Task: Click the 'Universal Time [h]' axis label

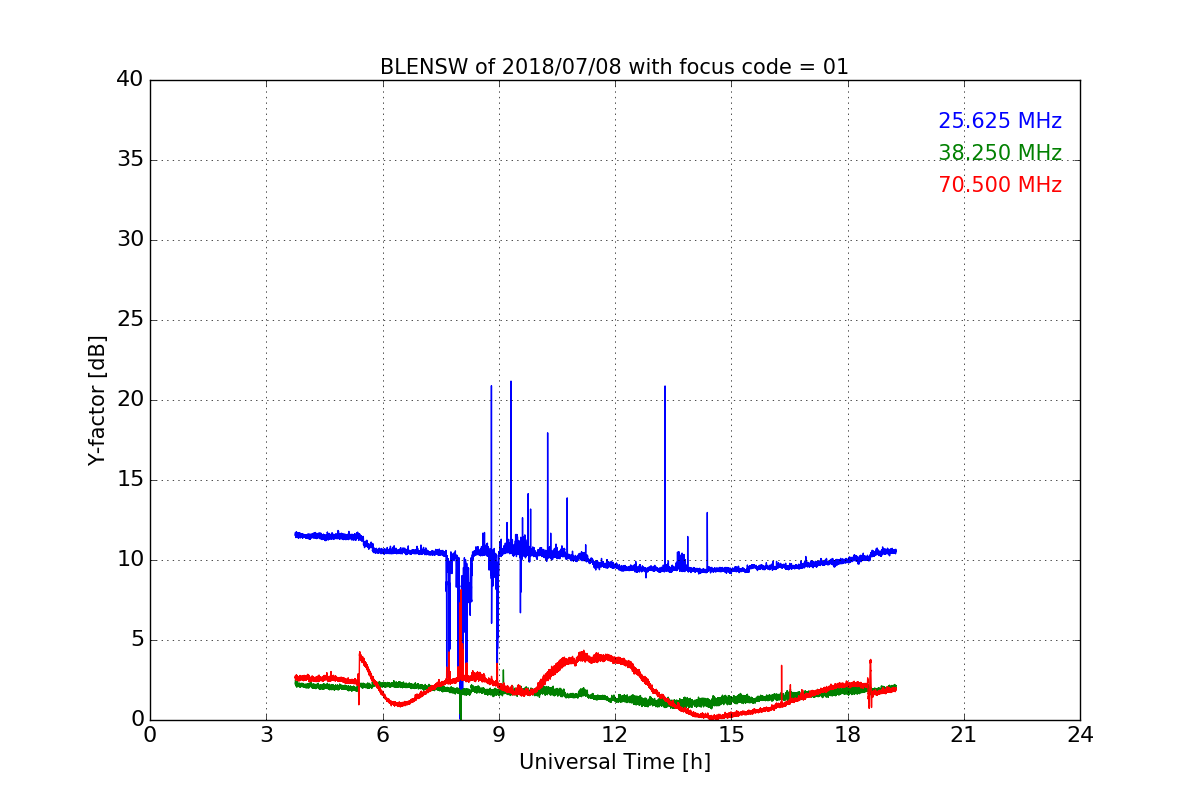Action: coord(615,762)
